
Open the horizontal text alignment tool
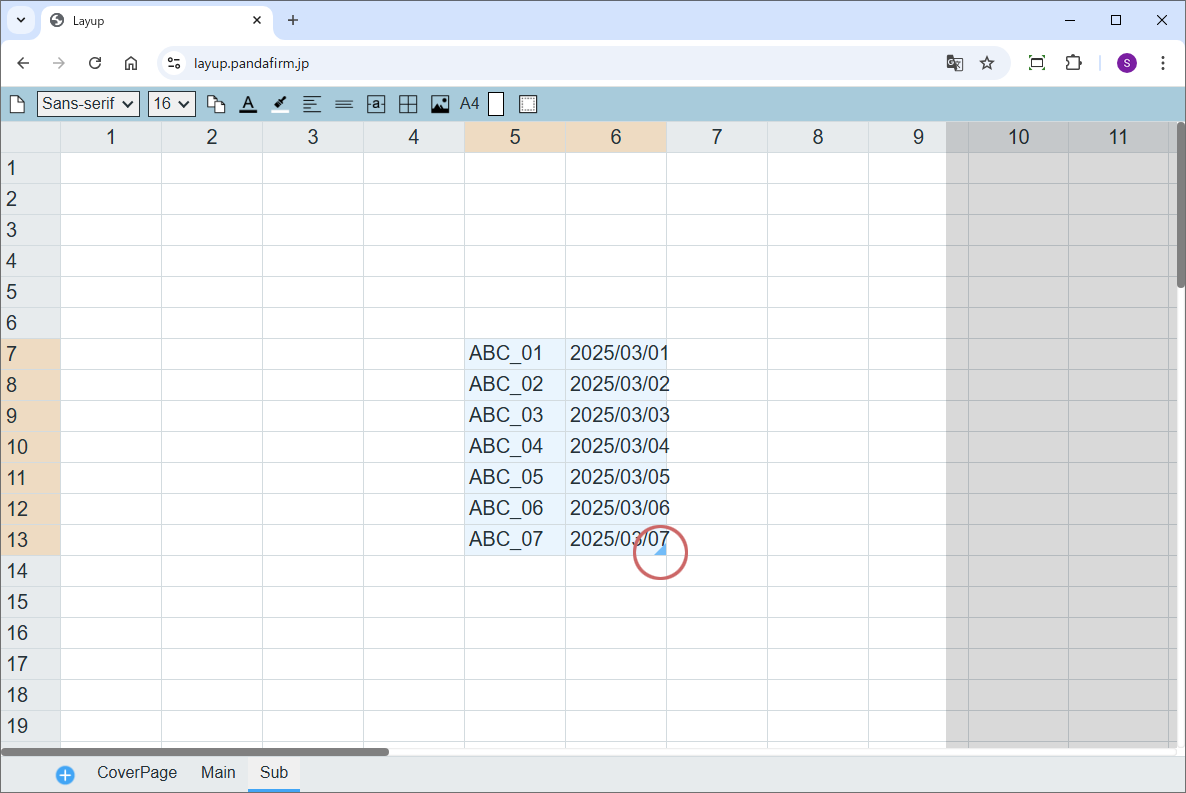[x=312, y=104]
